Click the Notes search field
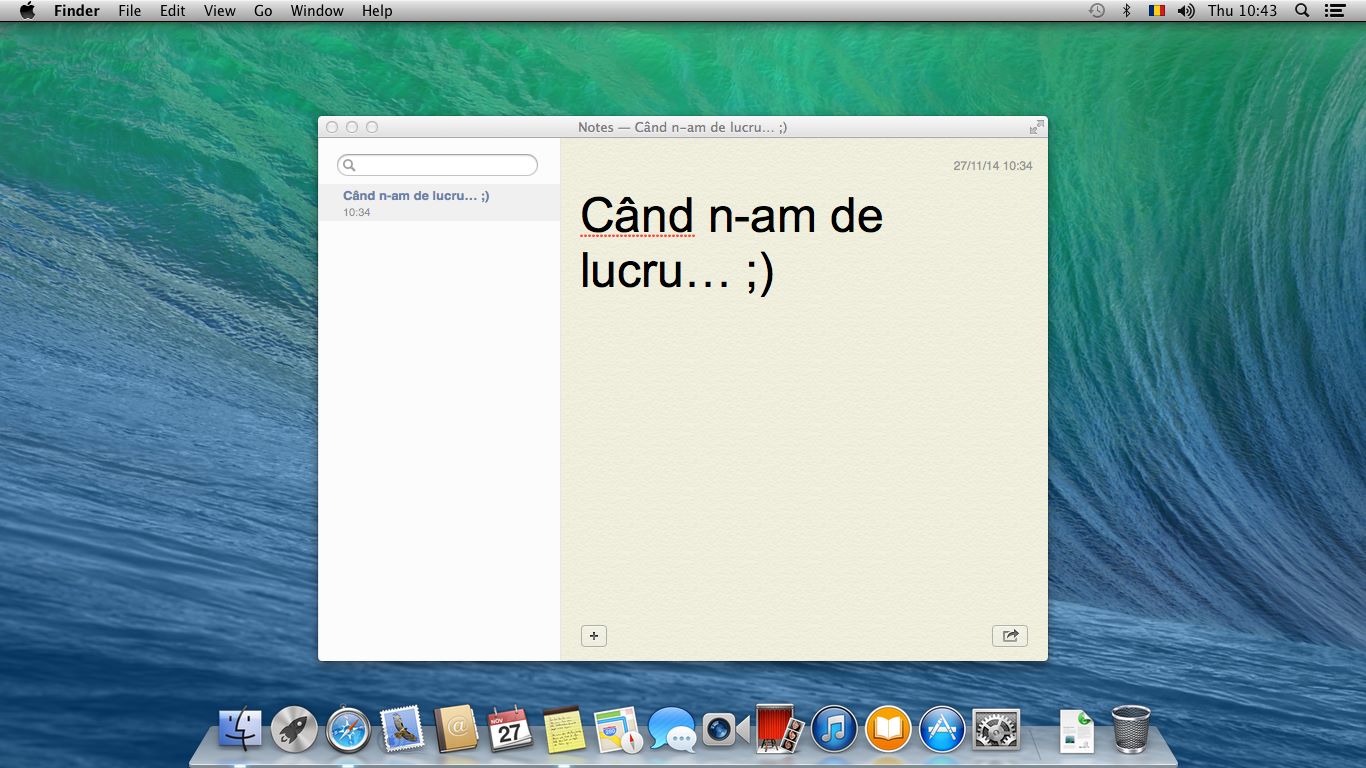1366x768 pixels. pyautogui.click(x=438, y=165)
